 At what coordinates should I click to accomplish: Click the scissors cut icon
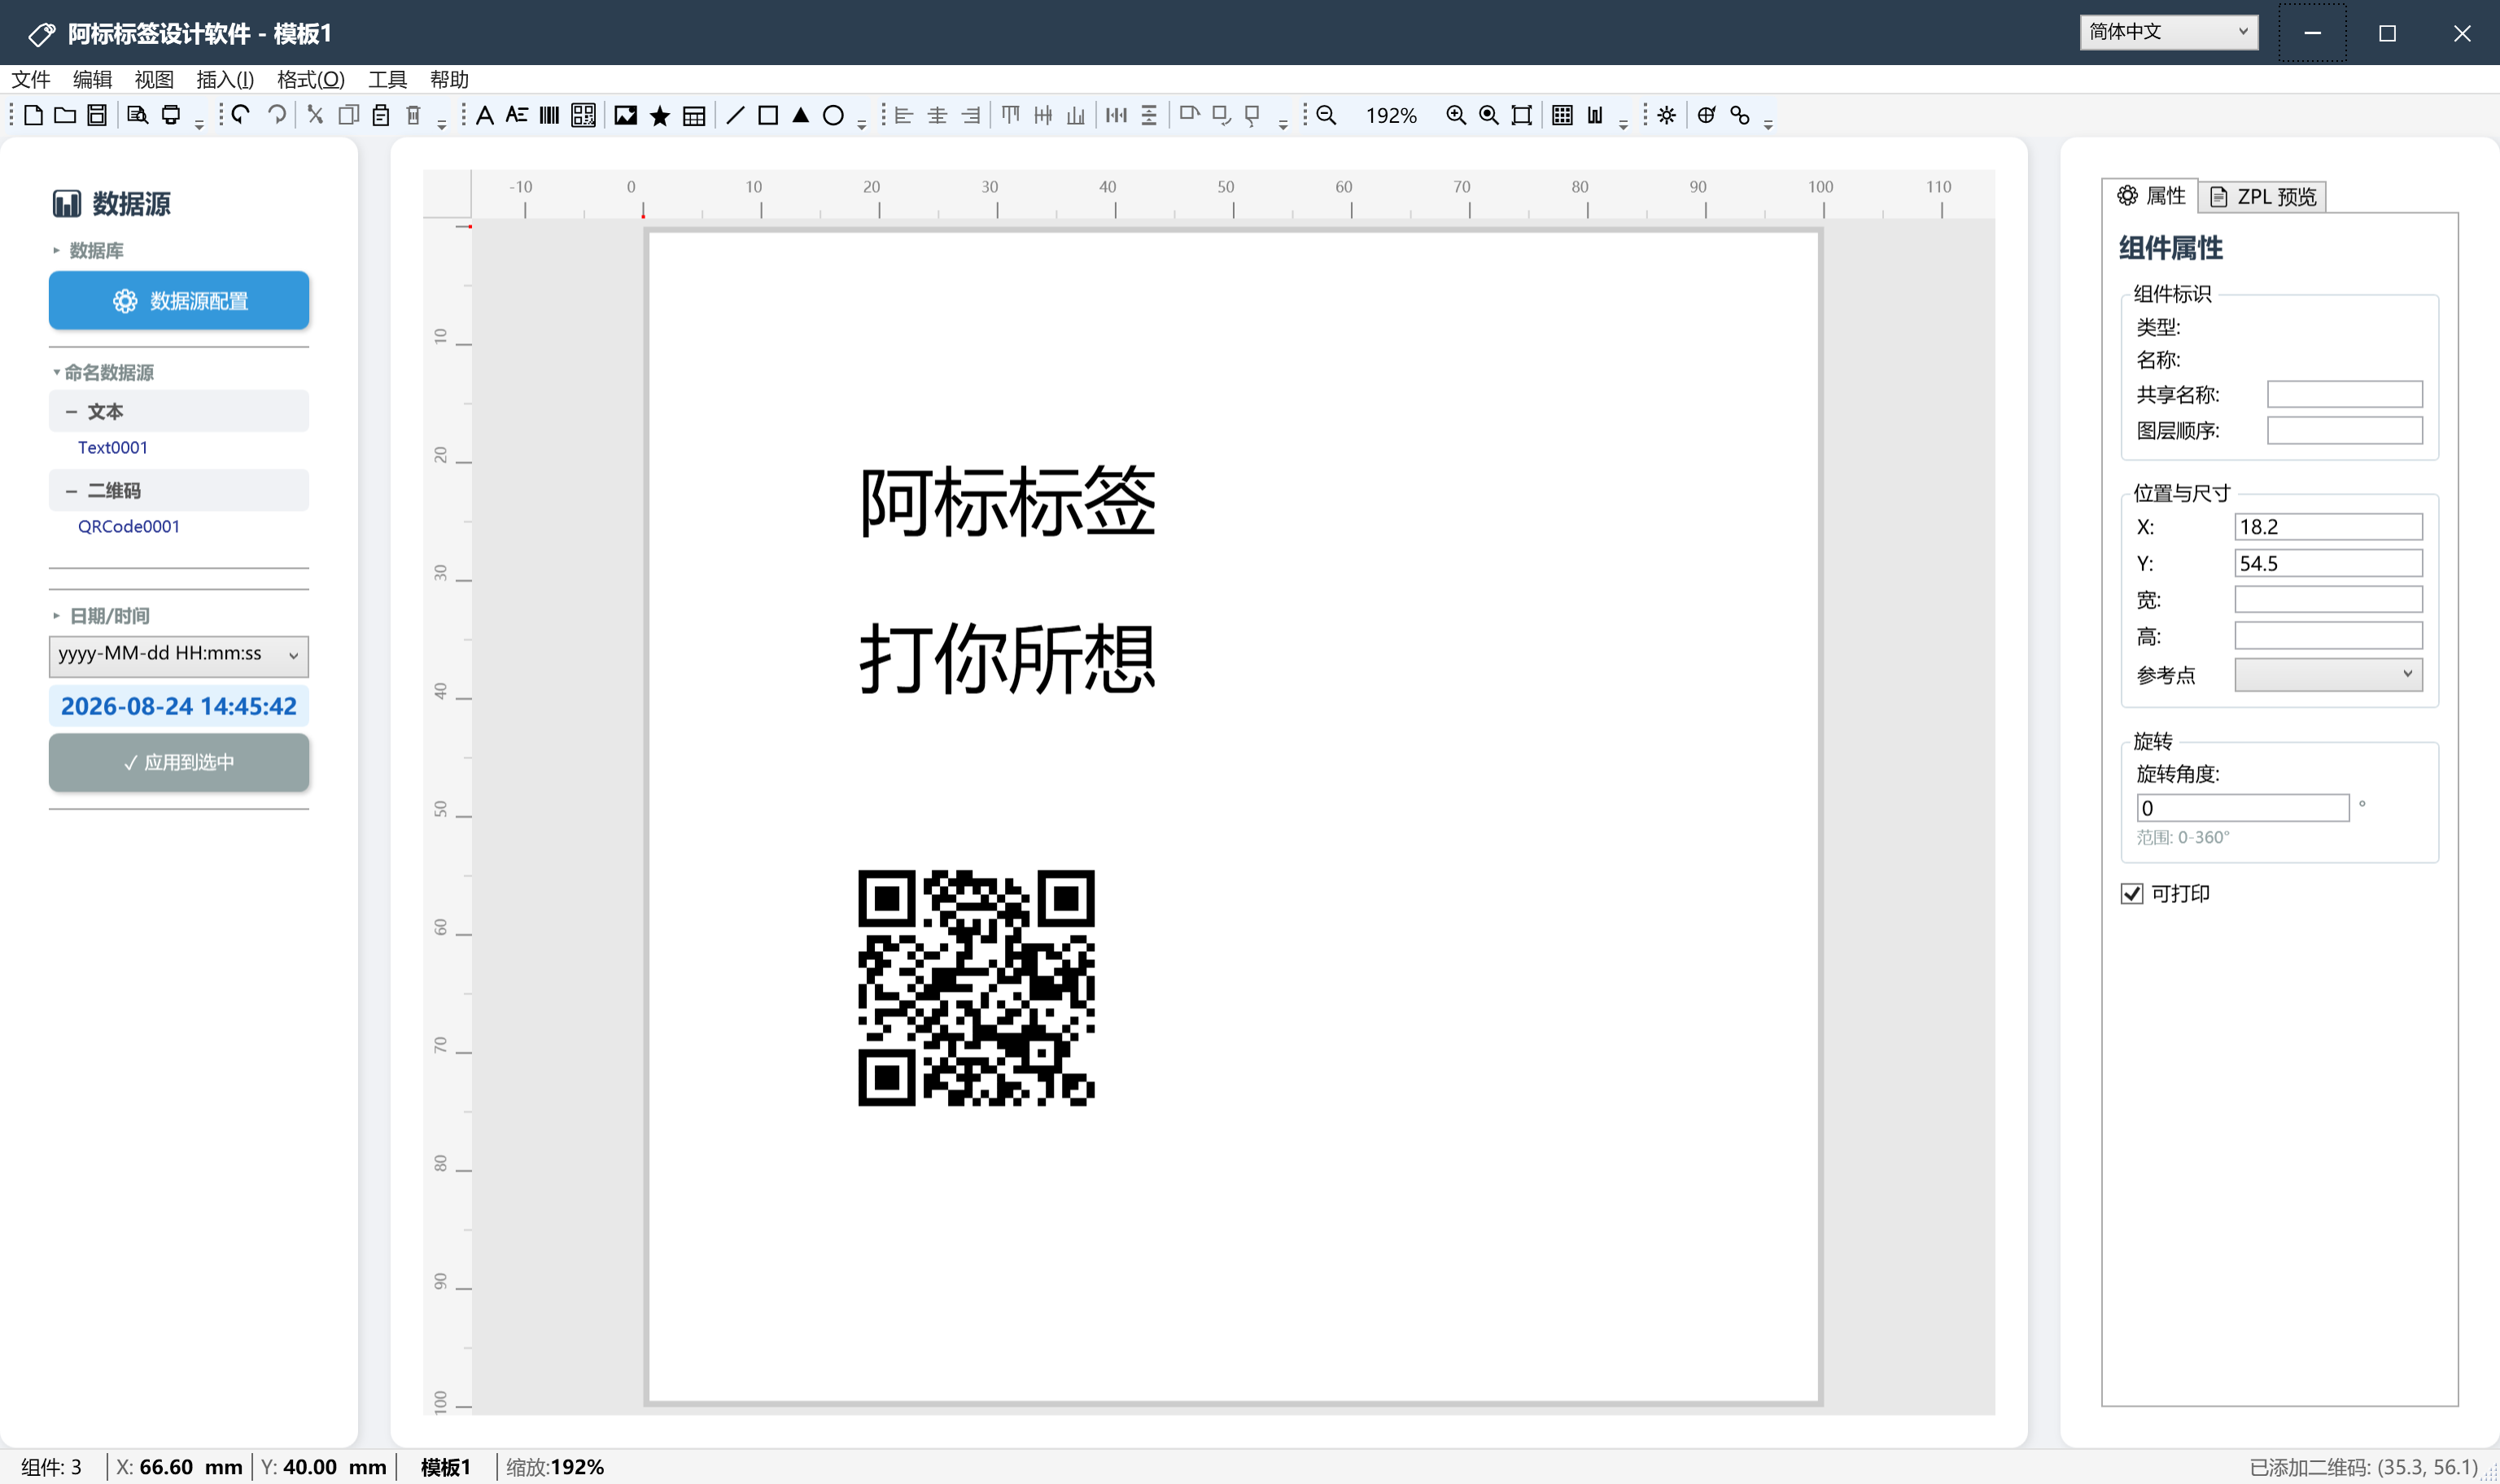coord(315,115)
